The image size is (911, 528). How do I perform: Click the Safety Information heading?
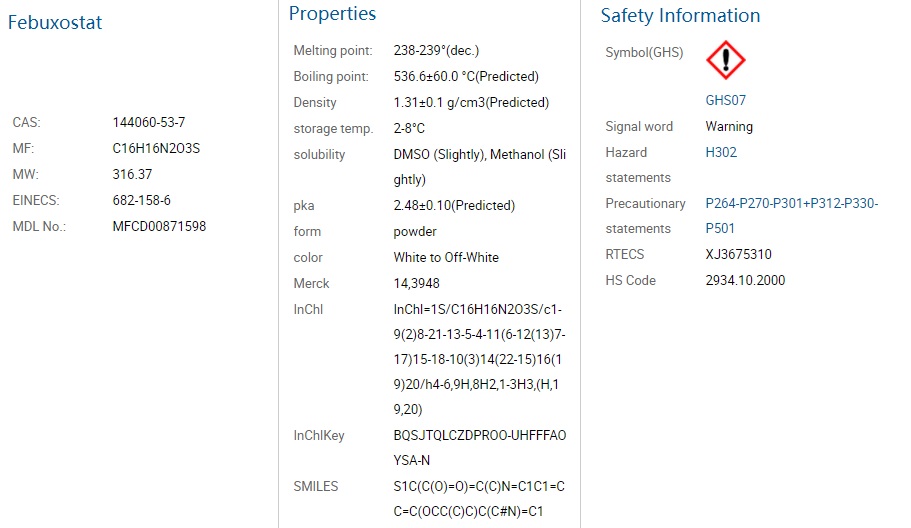click(680, 16)
